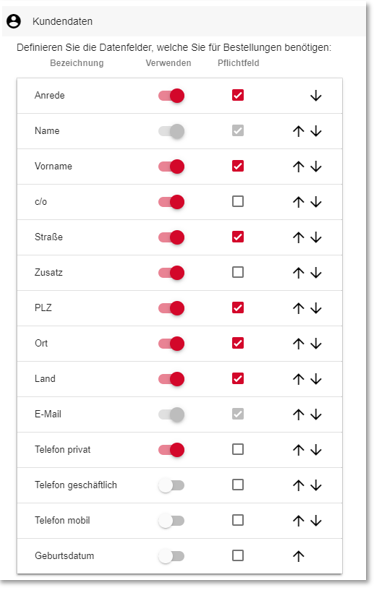Select the E-Mail field label

tap(48, 414)
